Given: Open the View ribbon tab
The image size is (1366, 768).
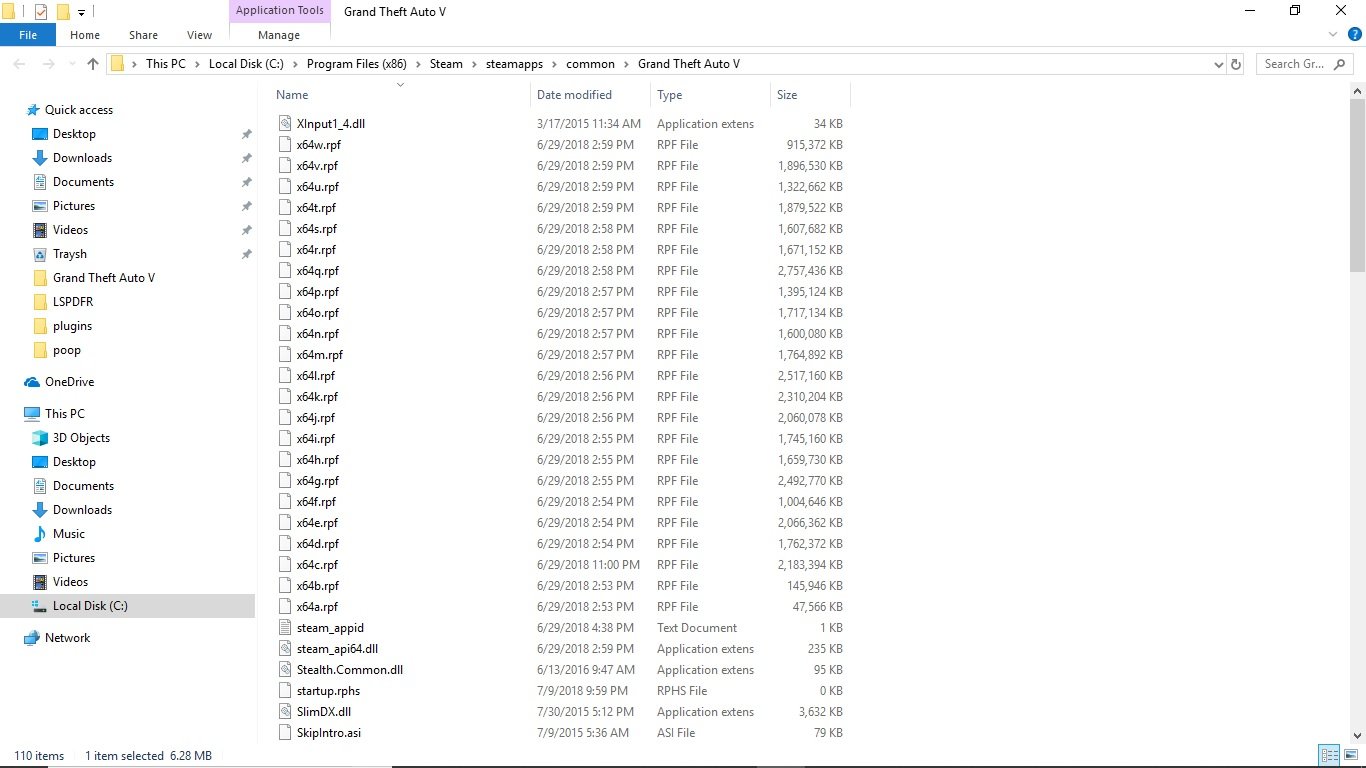Looking at the screenshot, I should coord(200,35).
